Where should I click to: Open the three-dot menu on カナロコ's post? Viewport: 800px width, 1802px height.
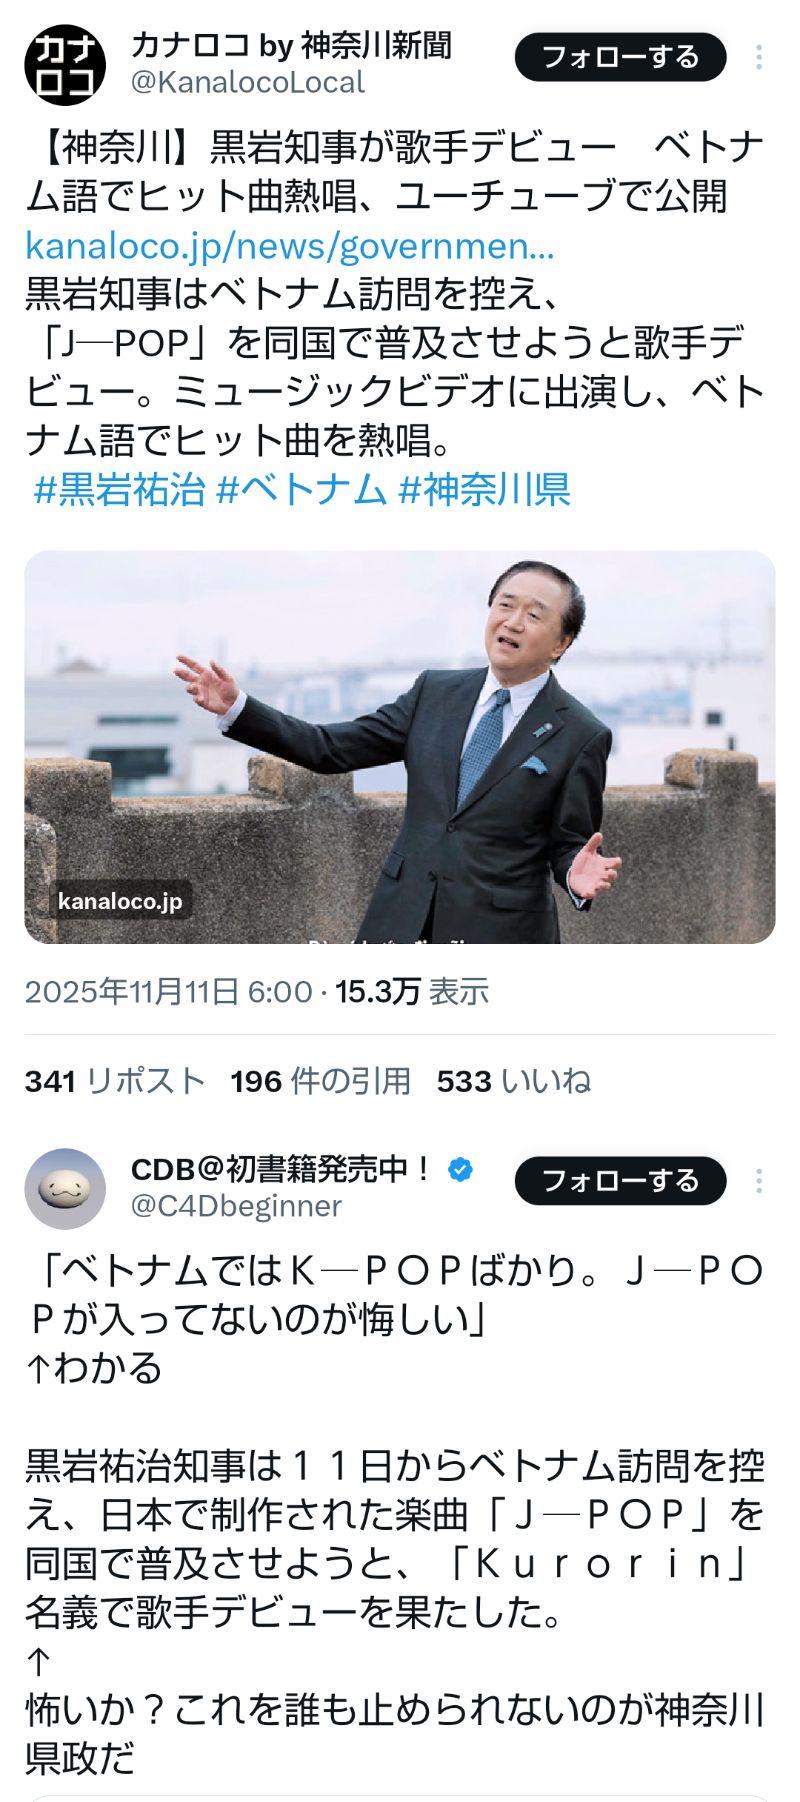click(x=759, y=57)
